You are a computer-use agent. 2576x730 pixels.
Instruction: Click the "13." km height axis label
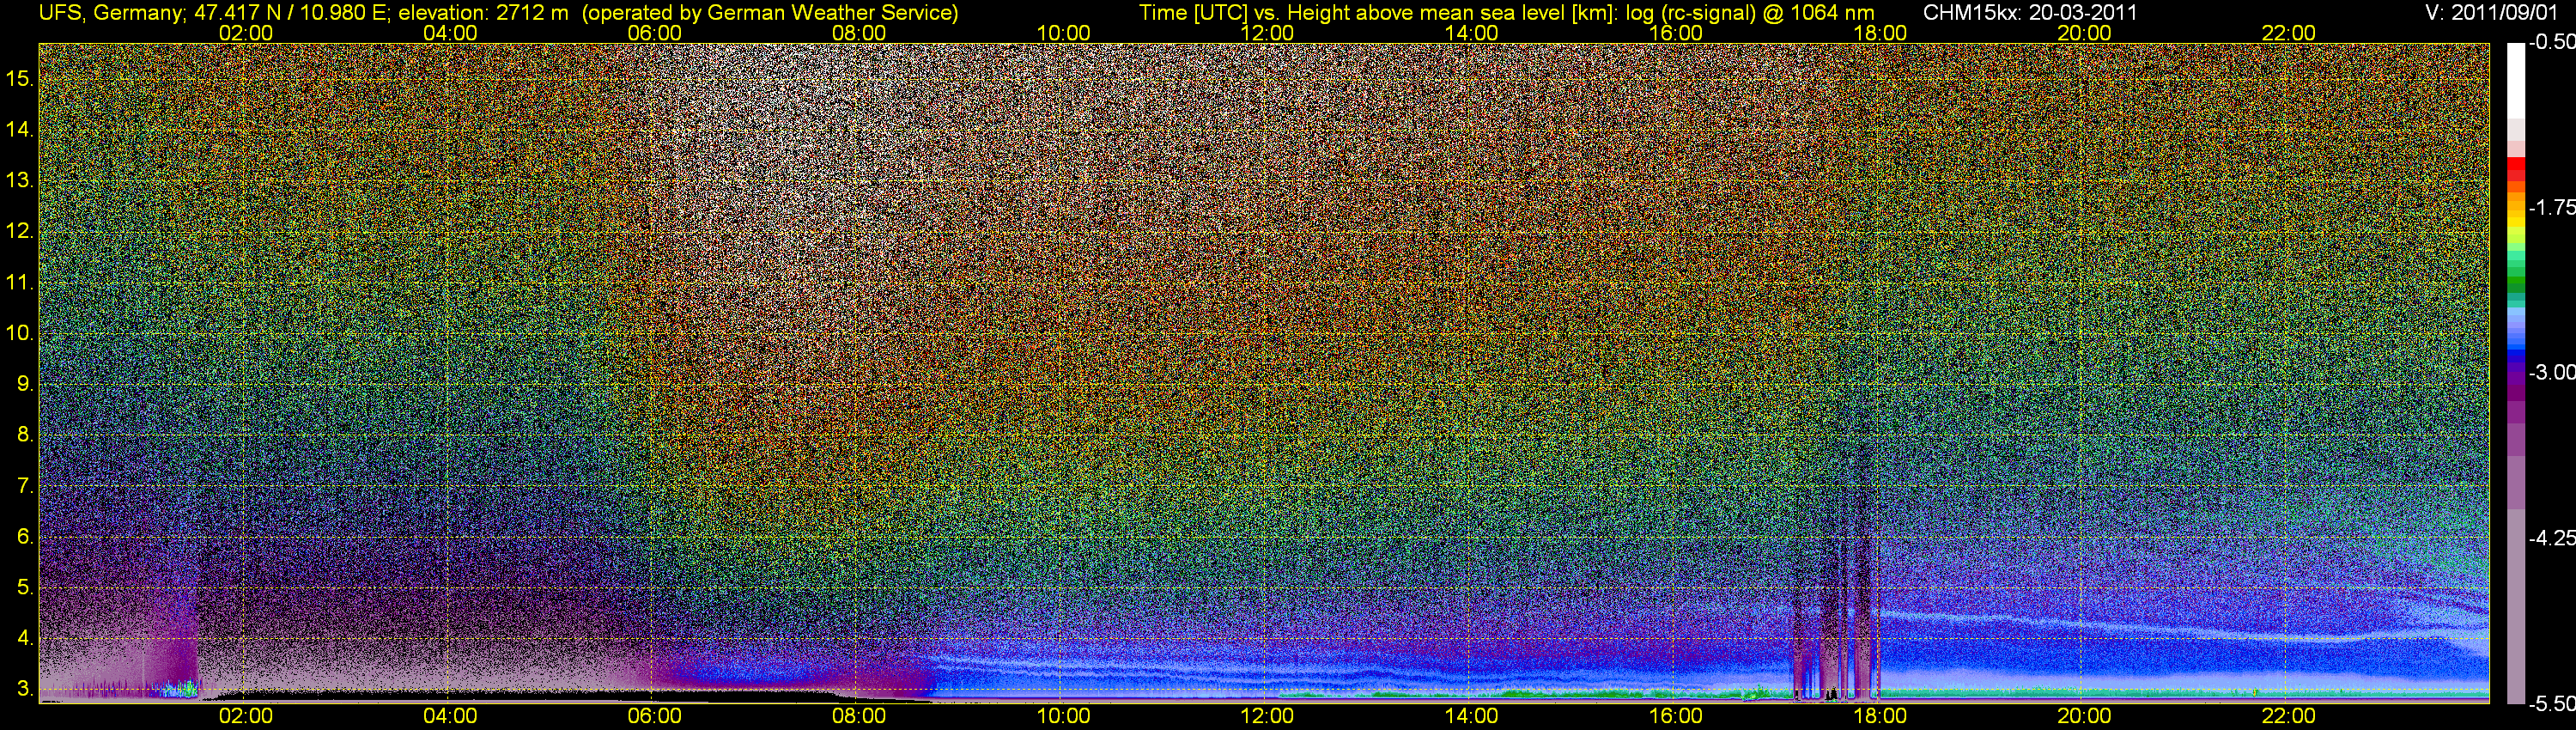(20, 181)
